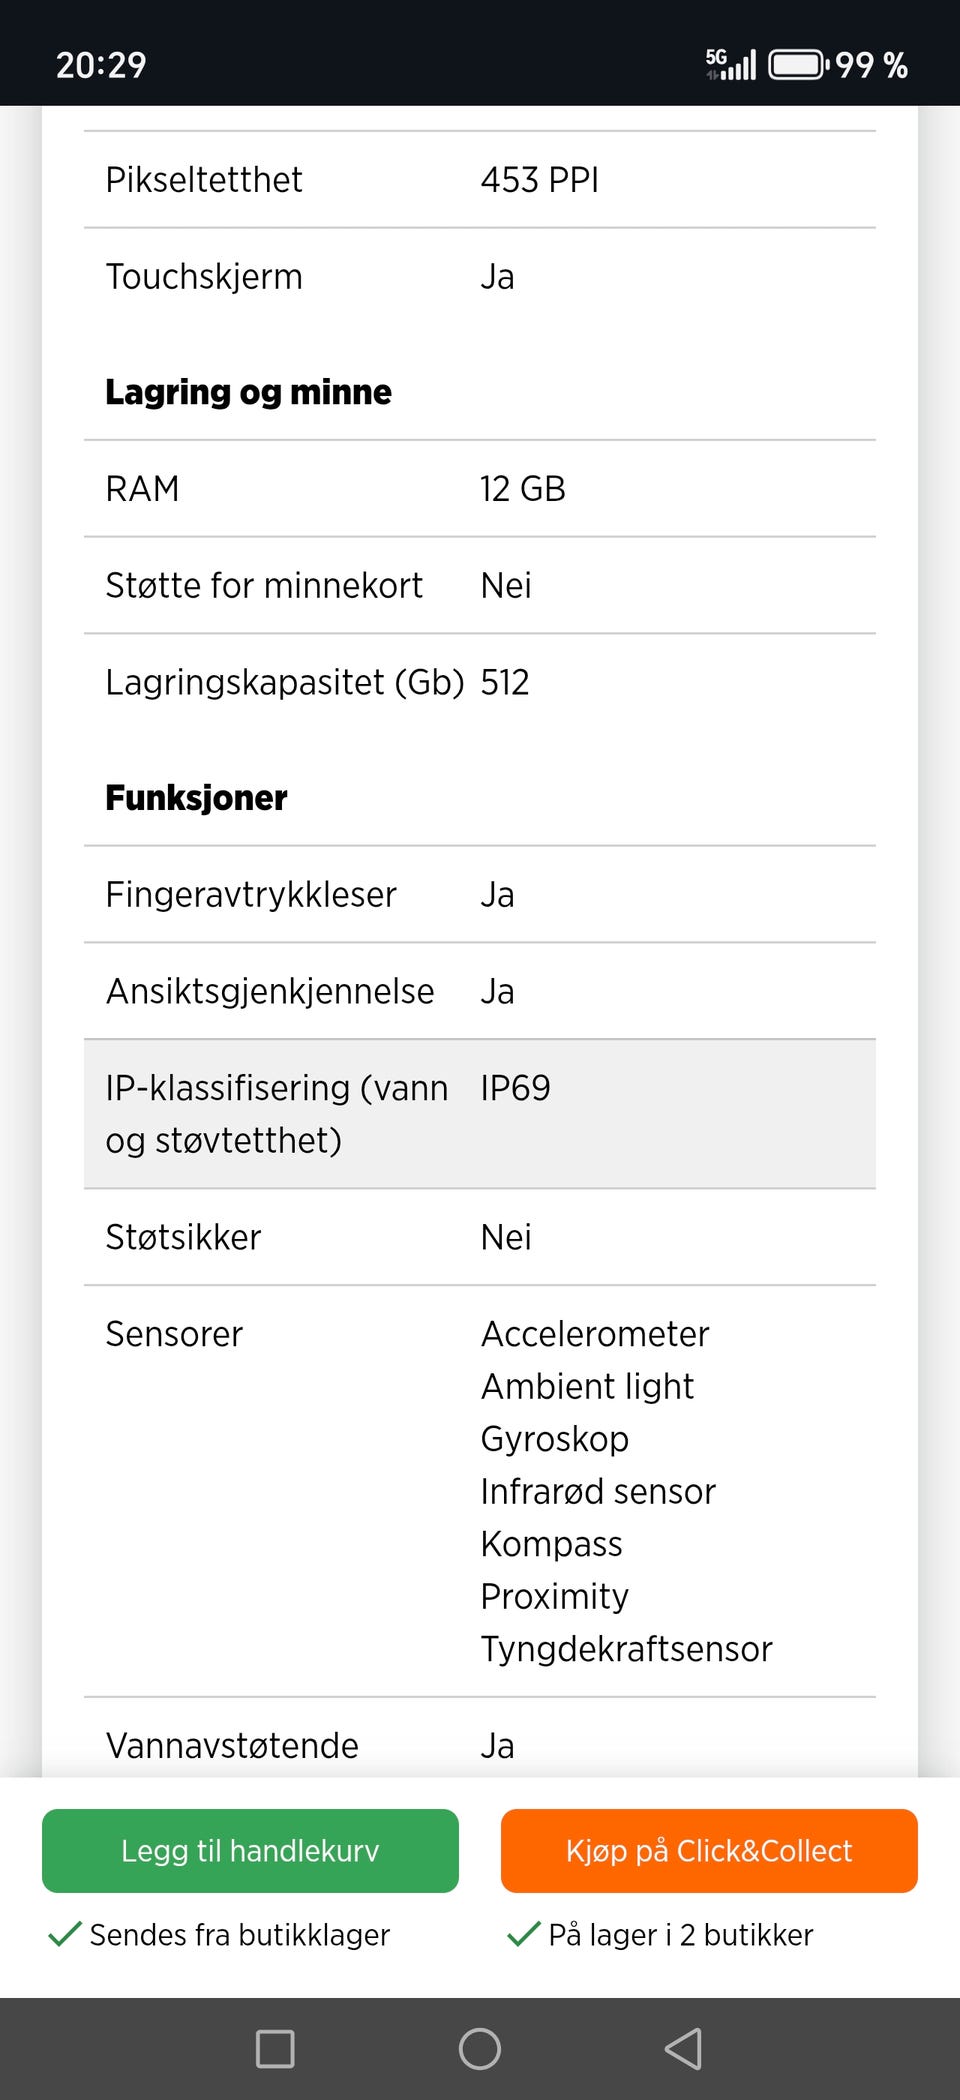
Task: Tap the checkmark by På lager i 2 butikker
Action: point(523,1934)
